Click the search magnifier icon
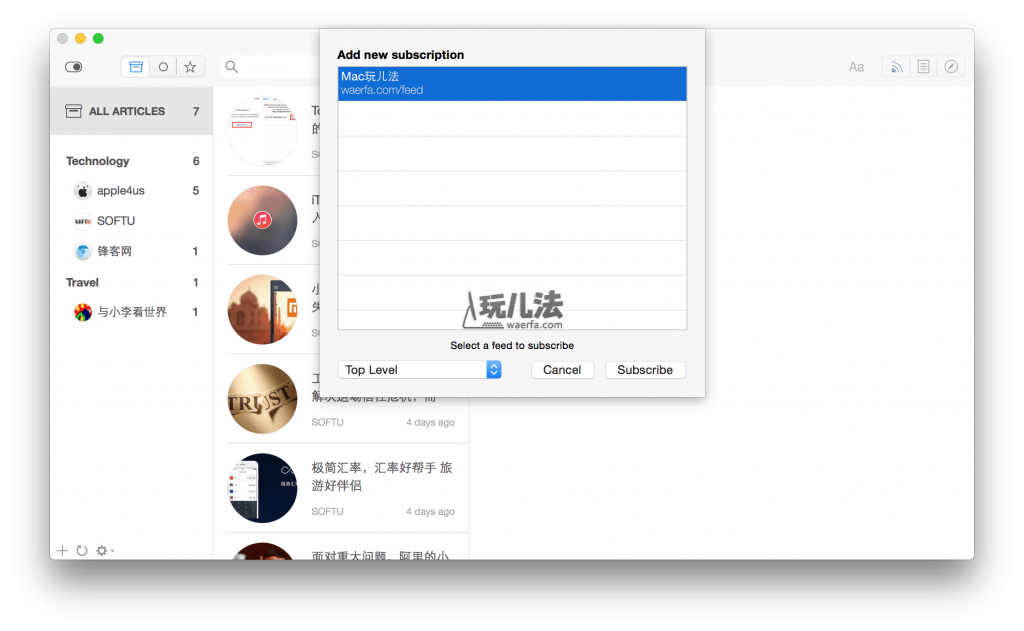 coord(231,67)
